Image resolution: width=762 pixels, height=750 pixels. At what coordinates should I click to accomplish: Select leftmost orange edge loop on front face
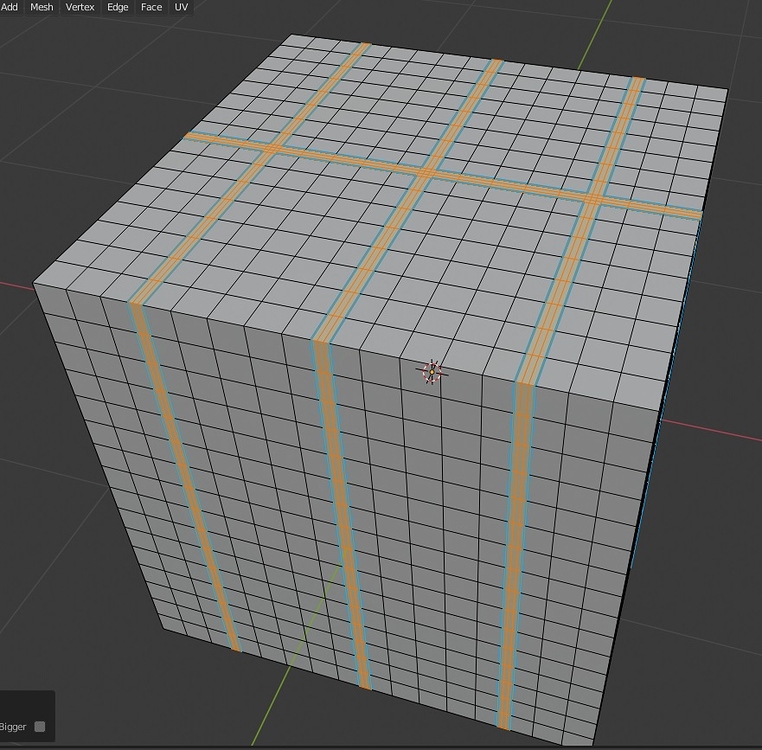185,476
